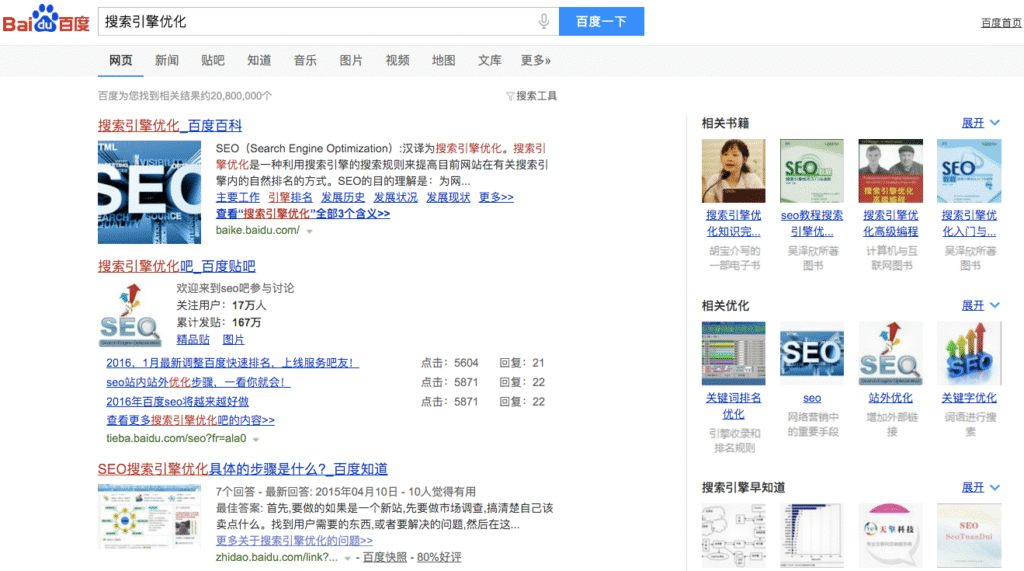Open SEO搜索引擎优化具体的步骤是什么 result title
Viewport: 1024px width, 571px height.
coord(242,468)
